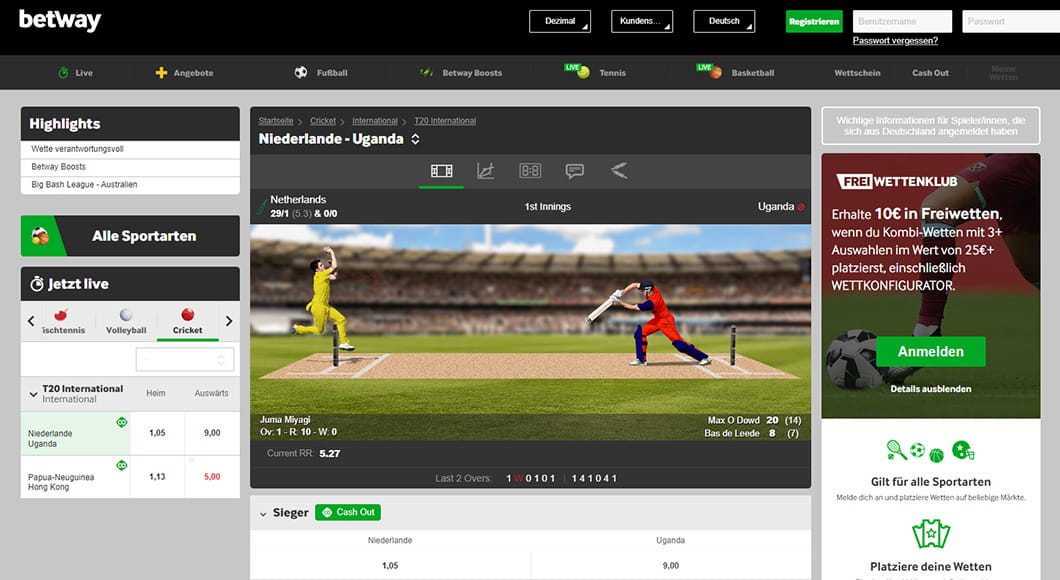Open the market selector under the sport tabs
Image resolution: width=1060 pixels, height=580 pixels.
[x=185, y=360]
